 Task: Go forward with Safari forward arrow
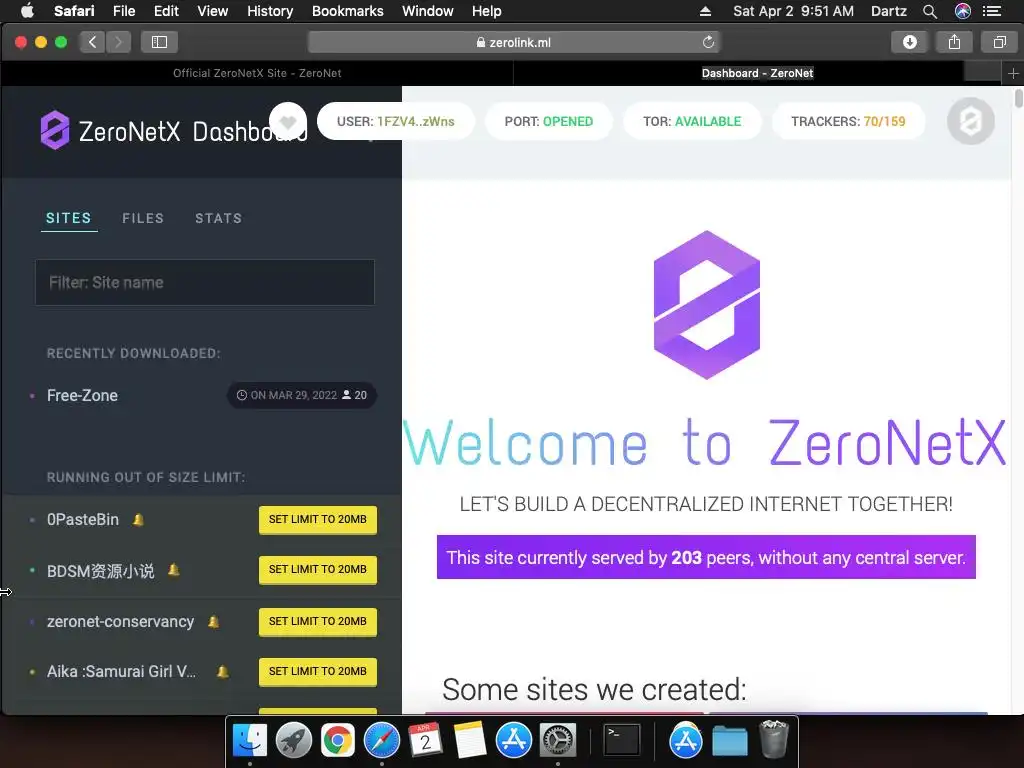point(118,42)
